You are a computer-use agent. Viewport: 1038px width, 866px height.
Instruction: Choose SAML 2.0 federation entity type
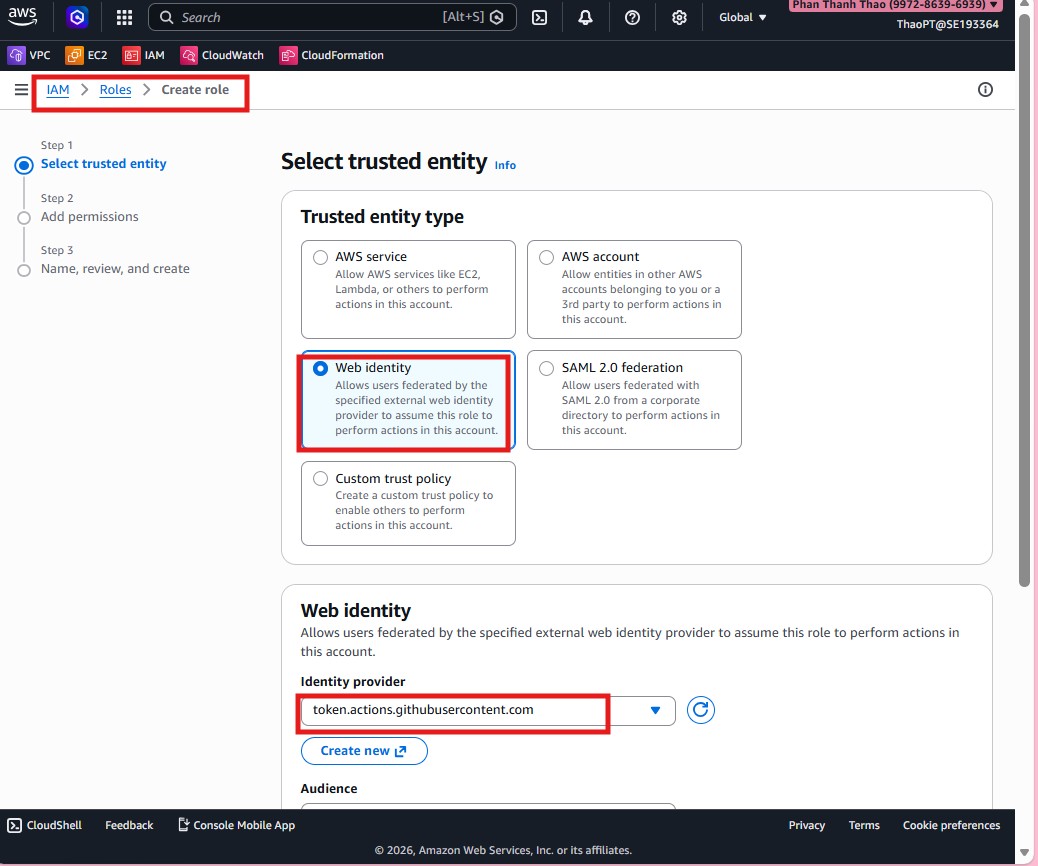547,368
